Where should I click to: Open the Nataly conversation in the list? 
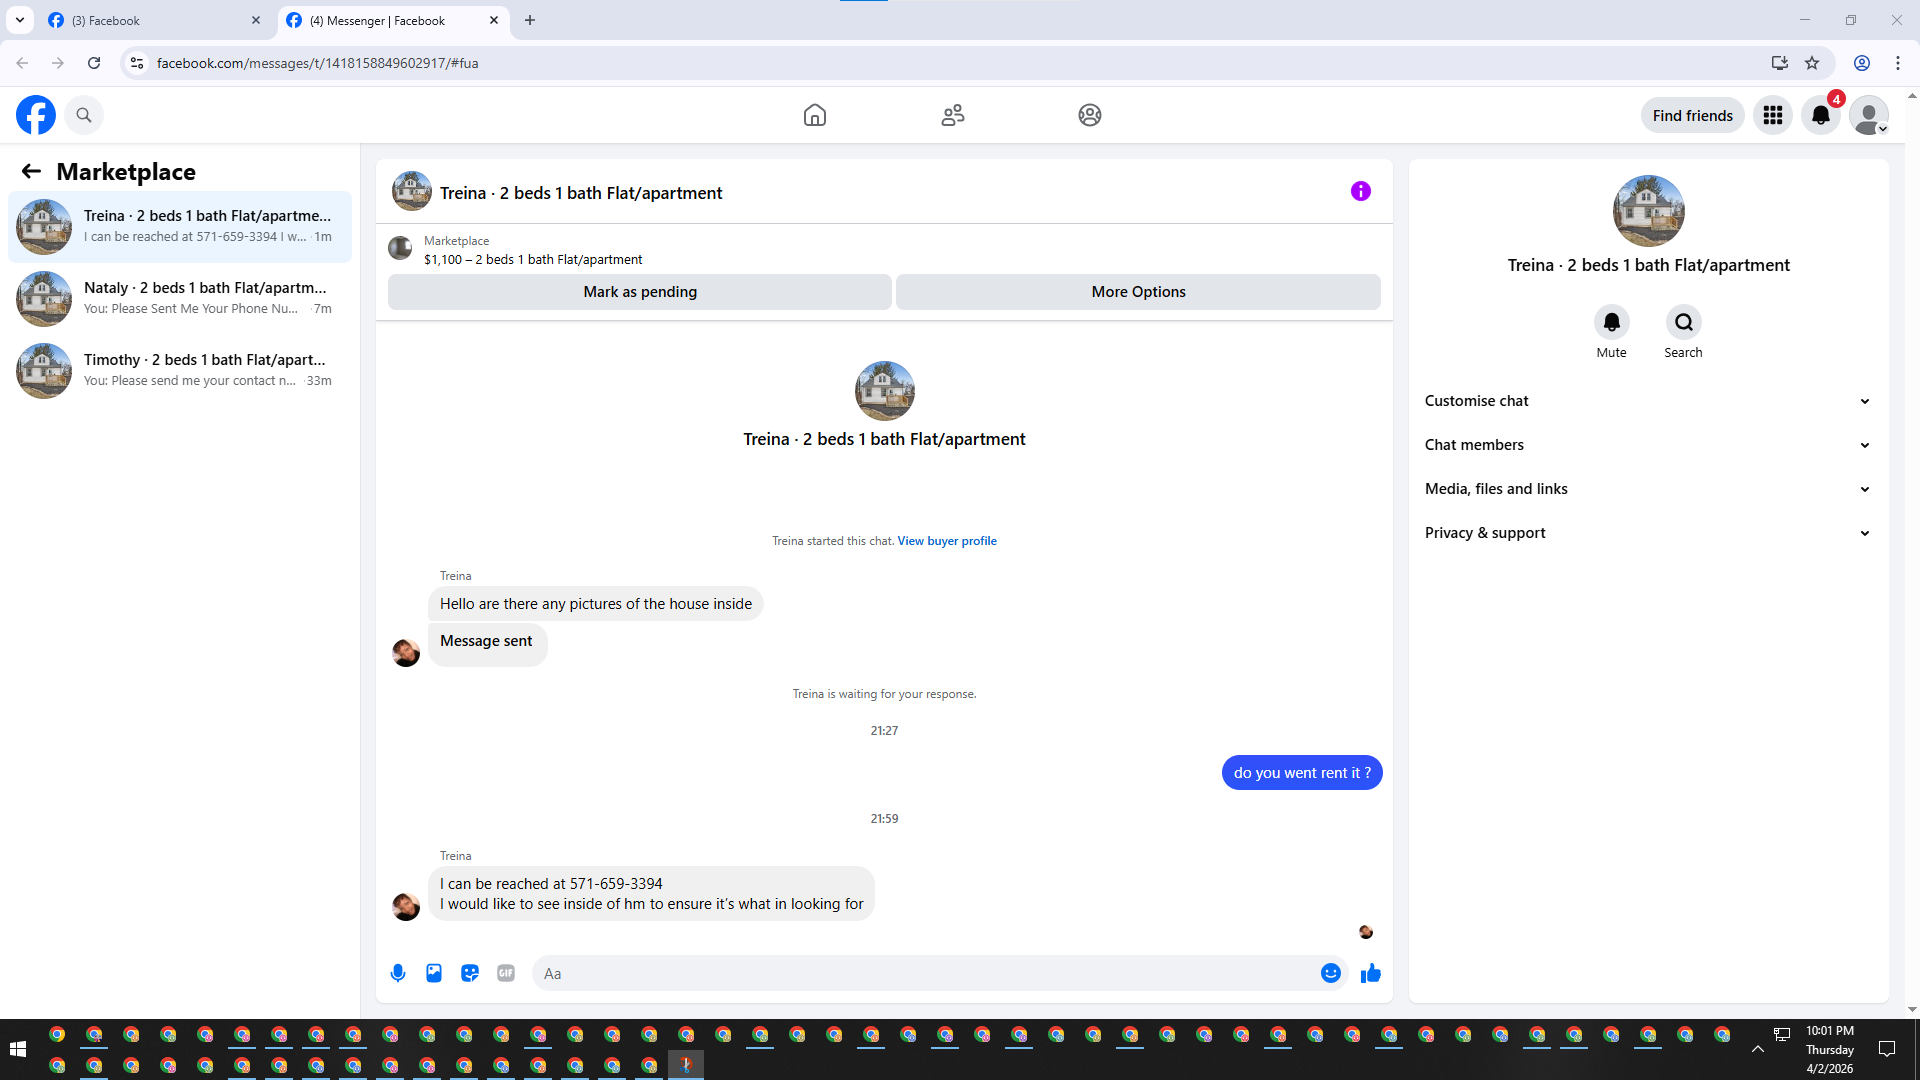180,299
